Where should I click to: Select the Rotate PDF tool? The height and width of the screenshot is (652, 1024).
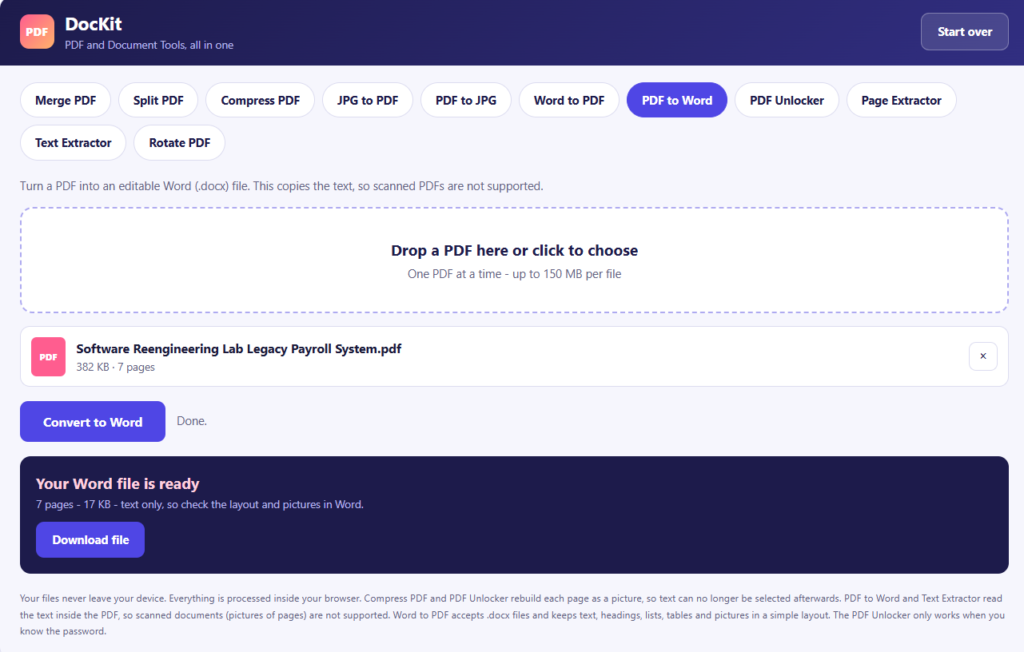click(180, 142)
